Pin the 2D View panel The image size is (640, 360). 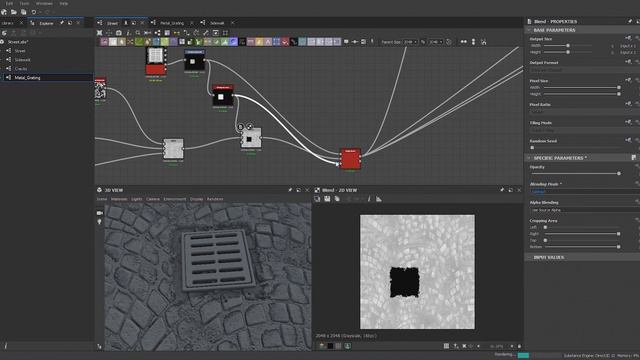click(x=502, y=190)
